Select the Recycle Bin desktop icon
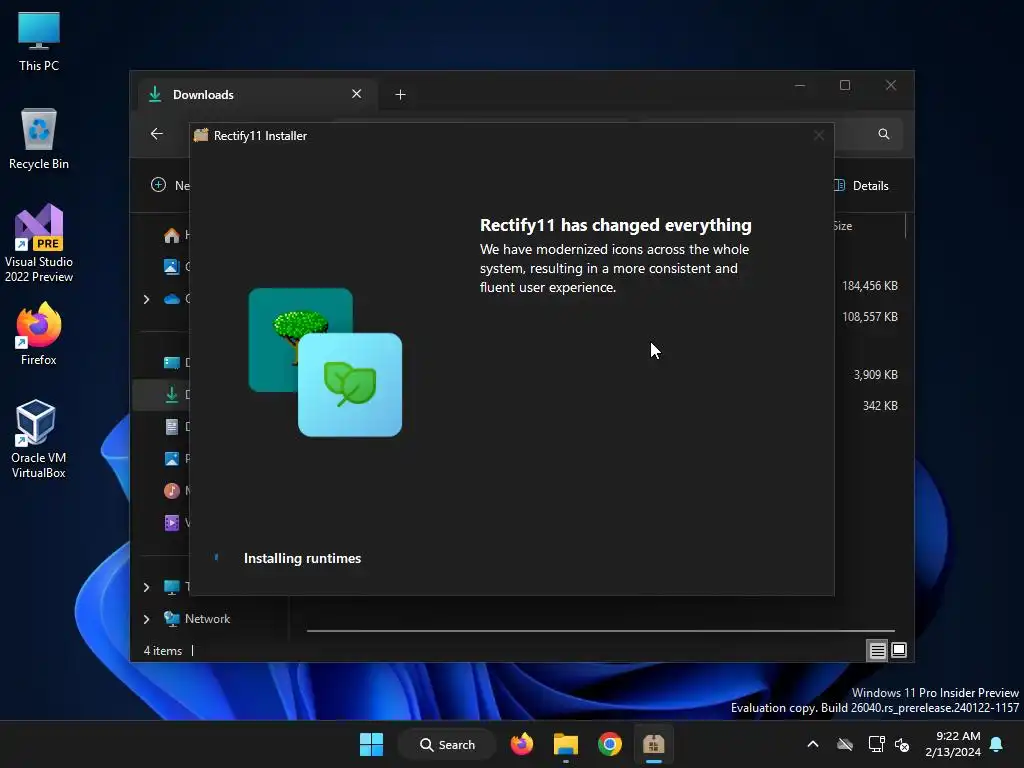1024x768 pixels. point(39,139)
